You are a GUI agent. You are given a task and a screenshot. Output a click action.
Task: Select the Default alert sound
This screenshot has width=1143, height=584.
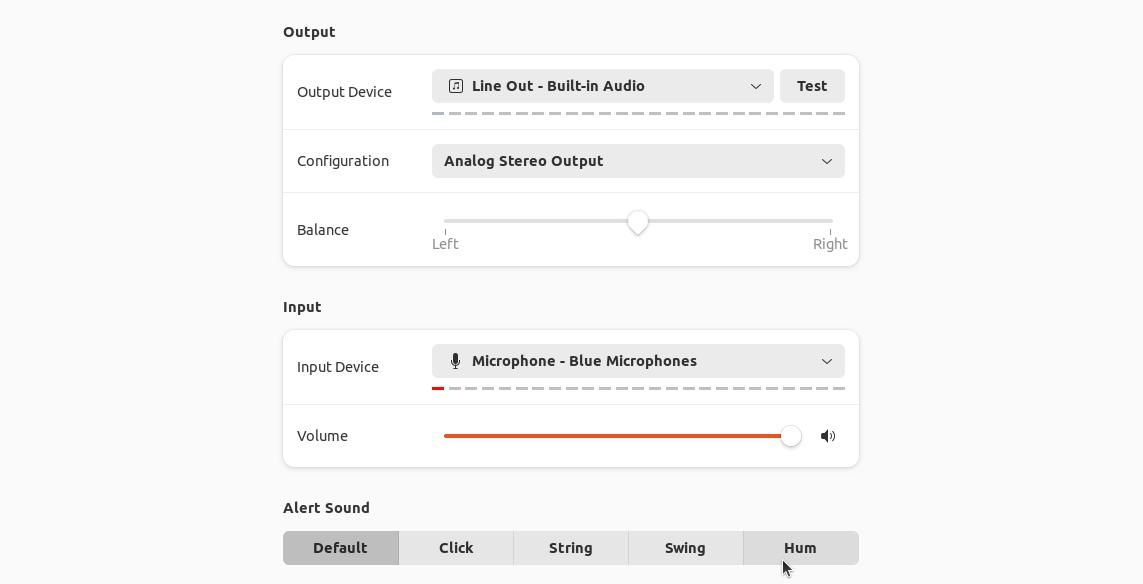(x=340, y=548)
